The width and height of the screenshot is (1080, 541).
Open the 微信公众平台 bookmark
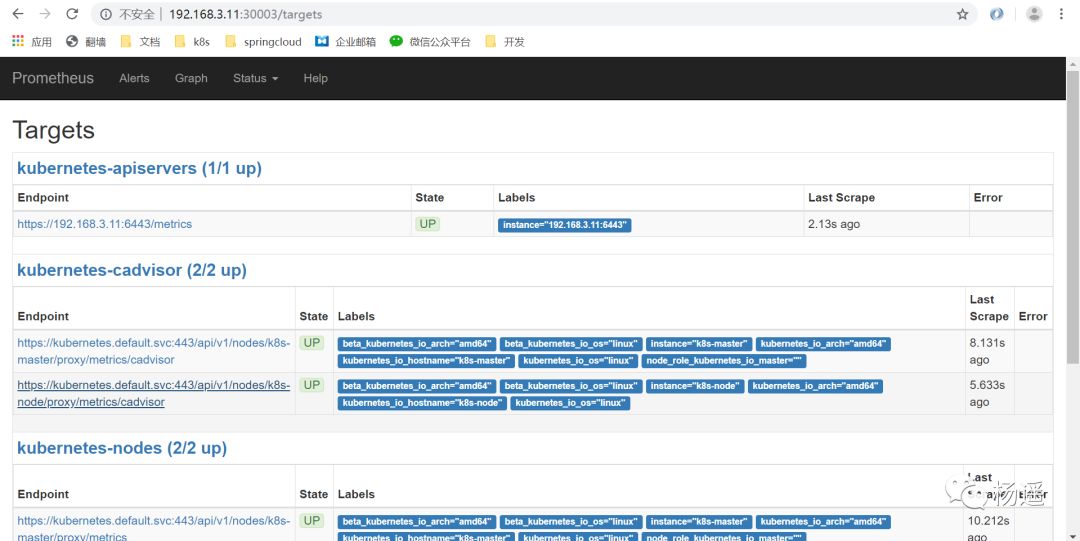tap(430, 41)
